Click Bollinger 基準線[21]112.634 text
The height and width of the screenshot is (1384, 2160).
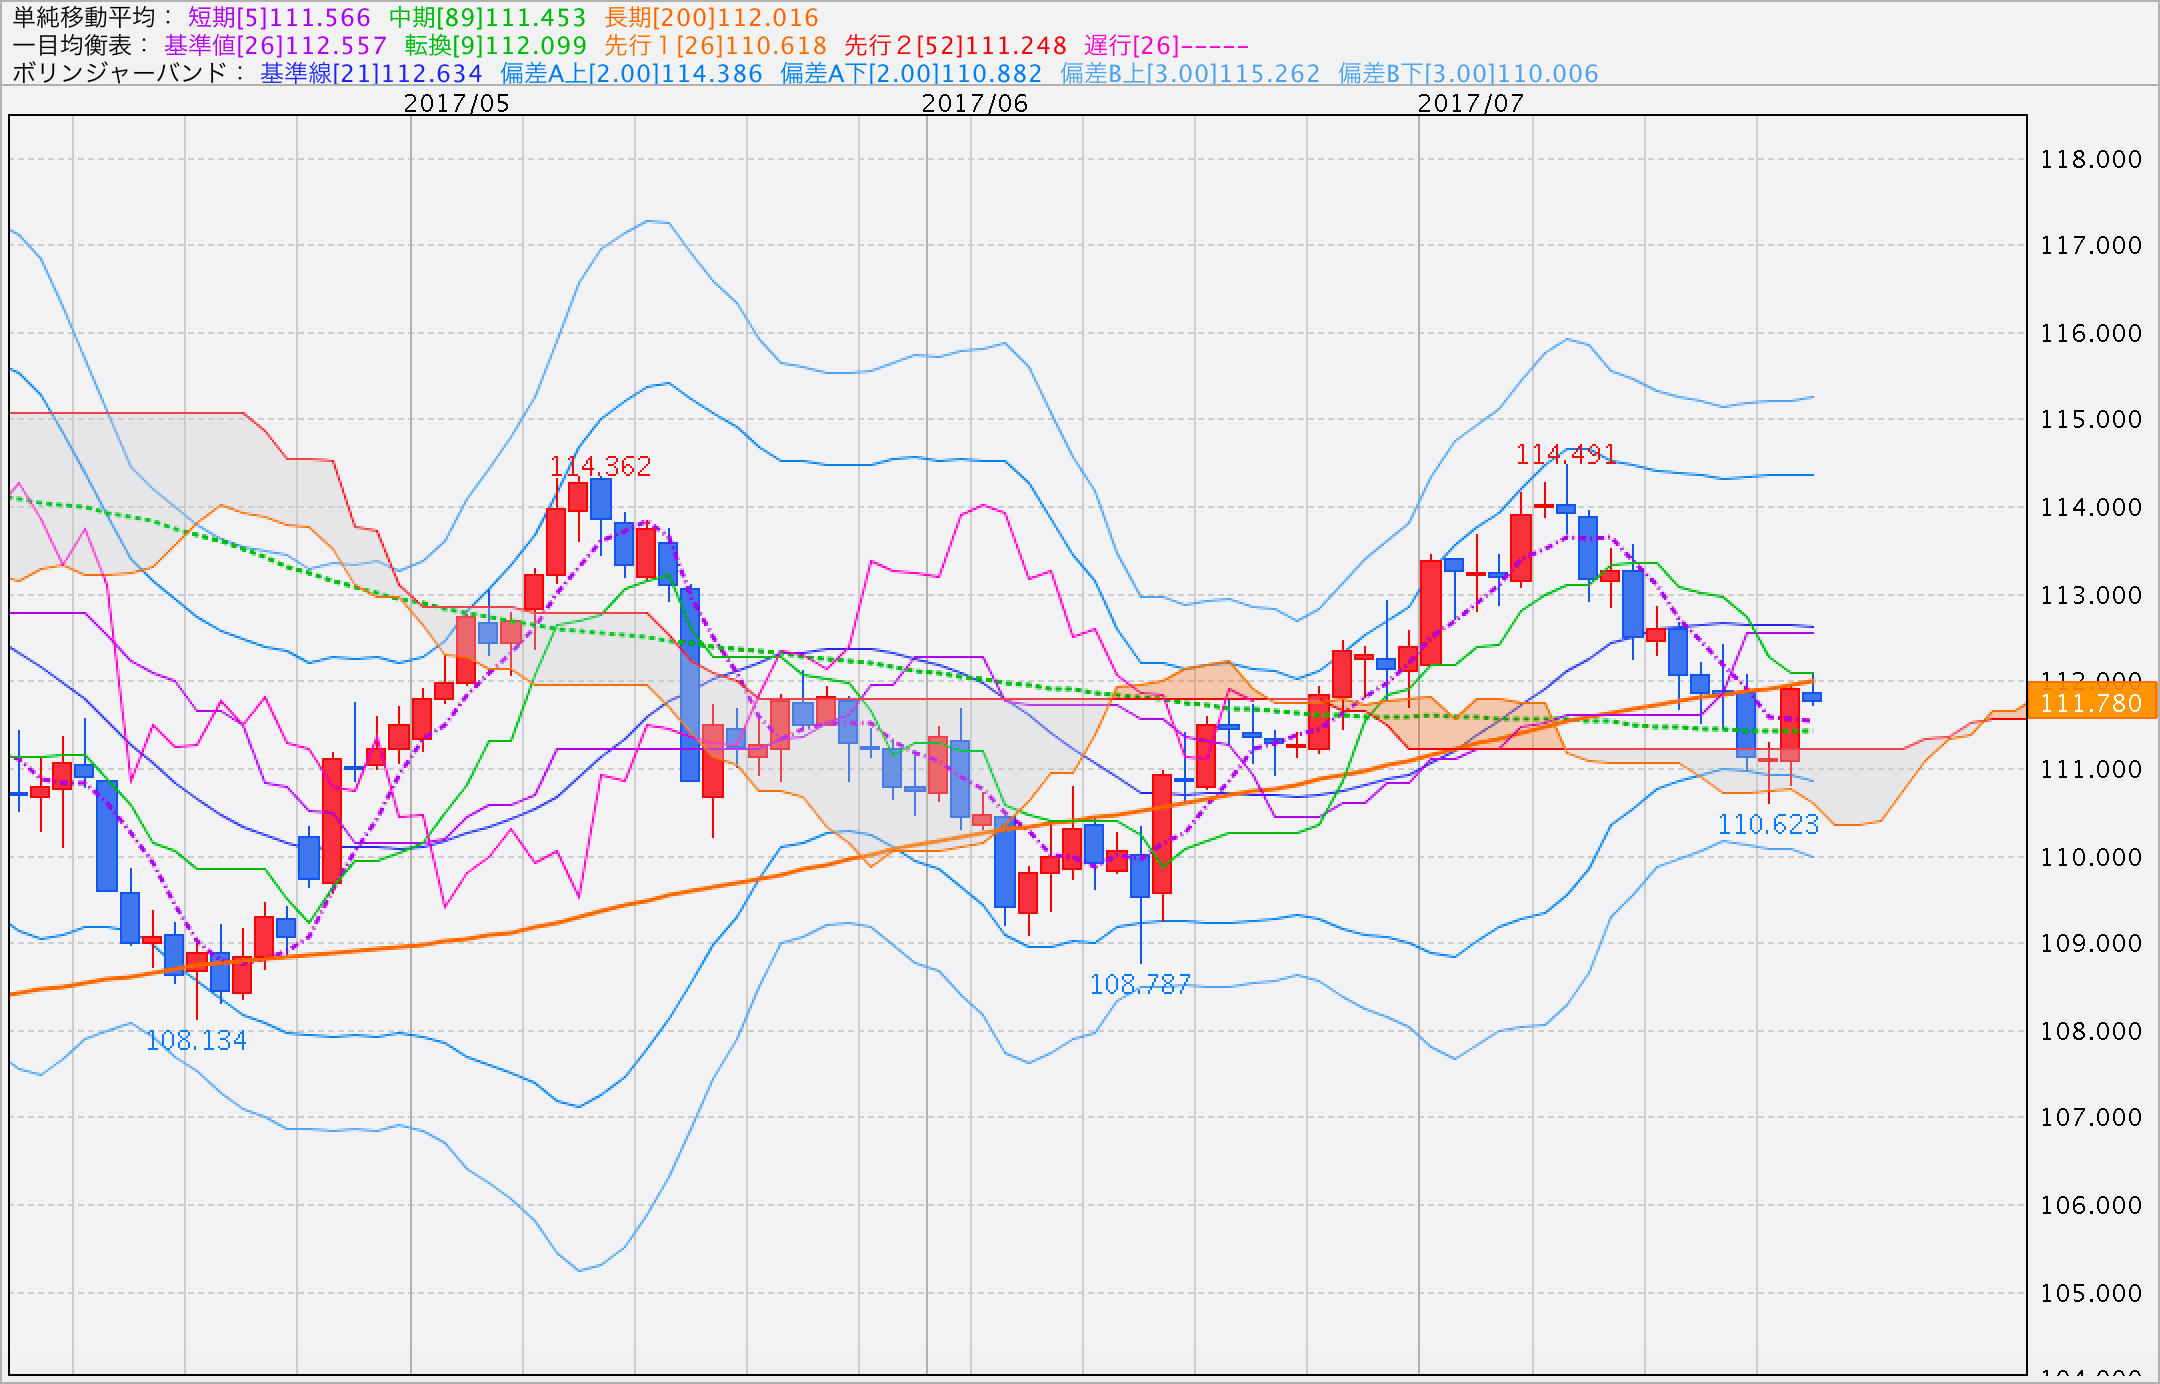371,73
